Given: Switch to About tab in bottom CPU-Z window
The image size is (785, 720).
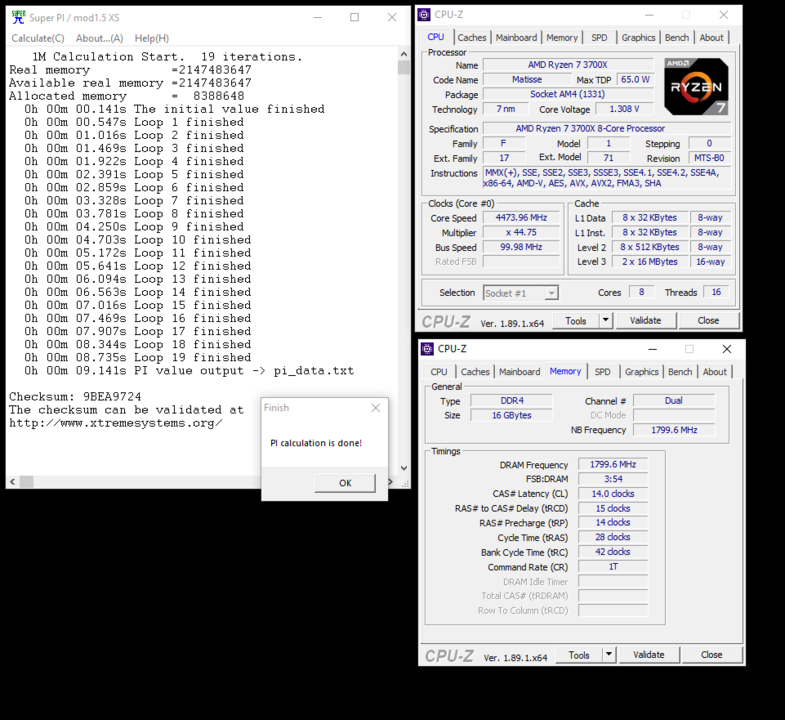Looking at the screenshot, I should click(x=714, y=372).
